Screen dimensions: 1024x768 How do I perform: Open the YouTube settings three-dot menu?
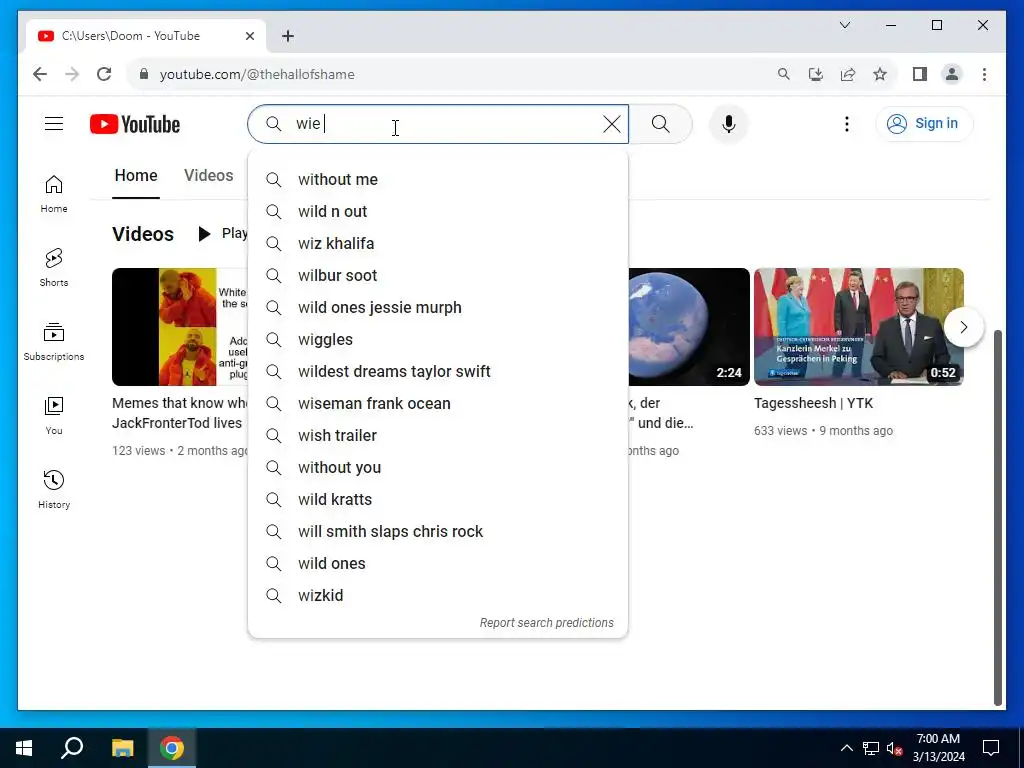(846, 124)
